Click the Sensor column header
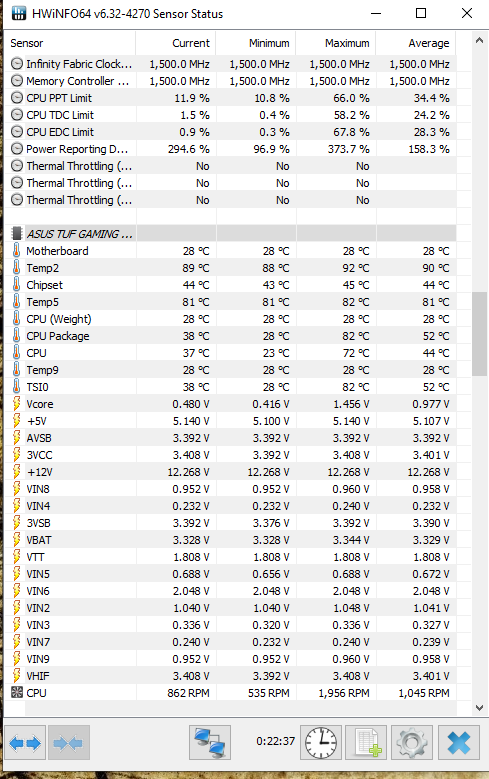 click(70, 43)
